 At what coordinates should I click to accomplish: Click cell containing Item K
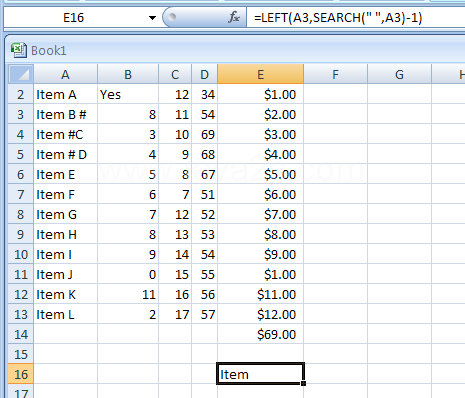(65, 294)
